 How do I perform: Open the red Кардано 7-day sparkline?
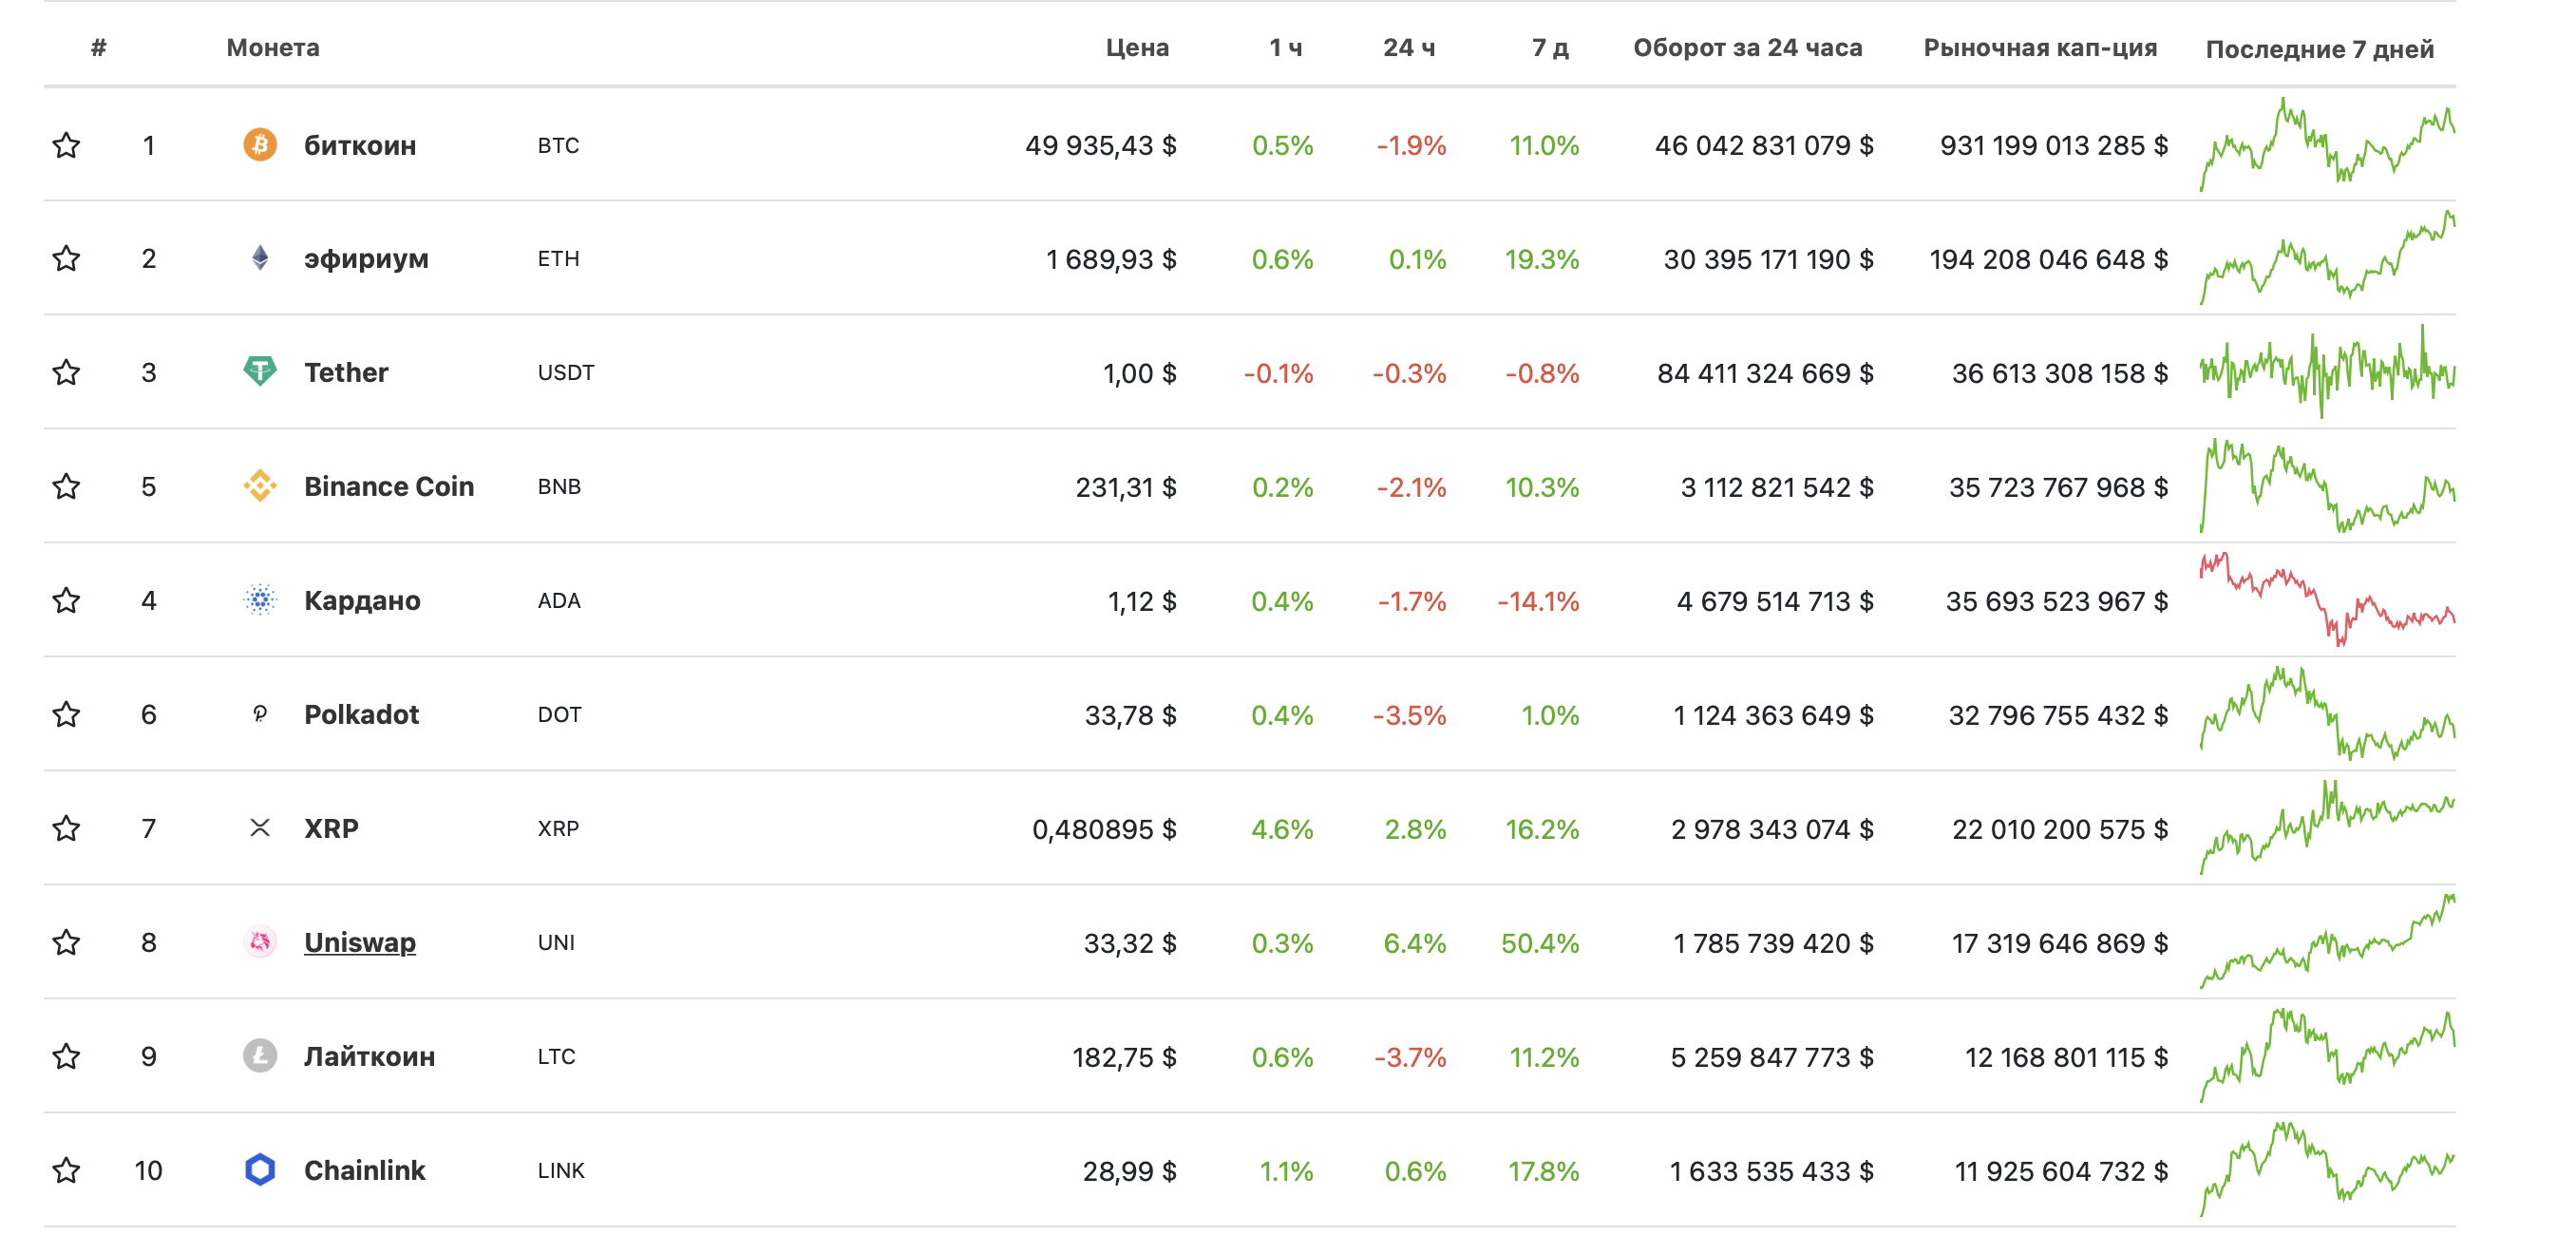click(x=2327, y=599)
